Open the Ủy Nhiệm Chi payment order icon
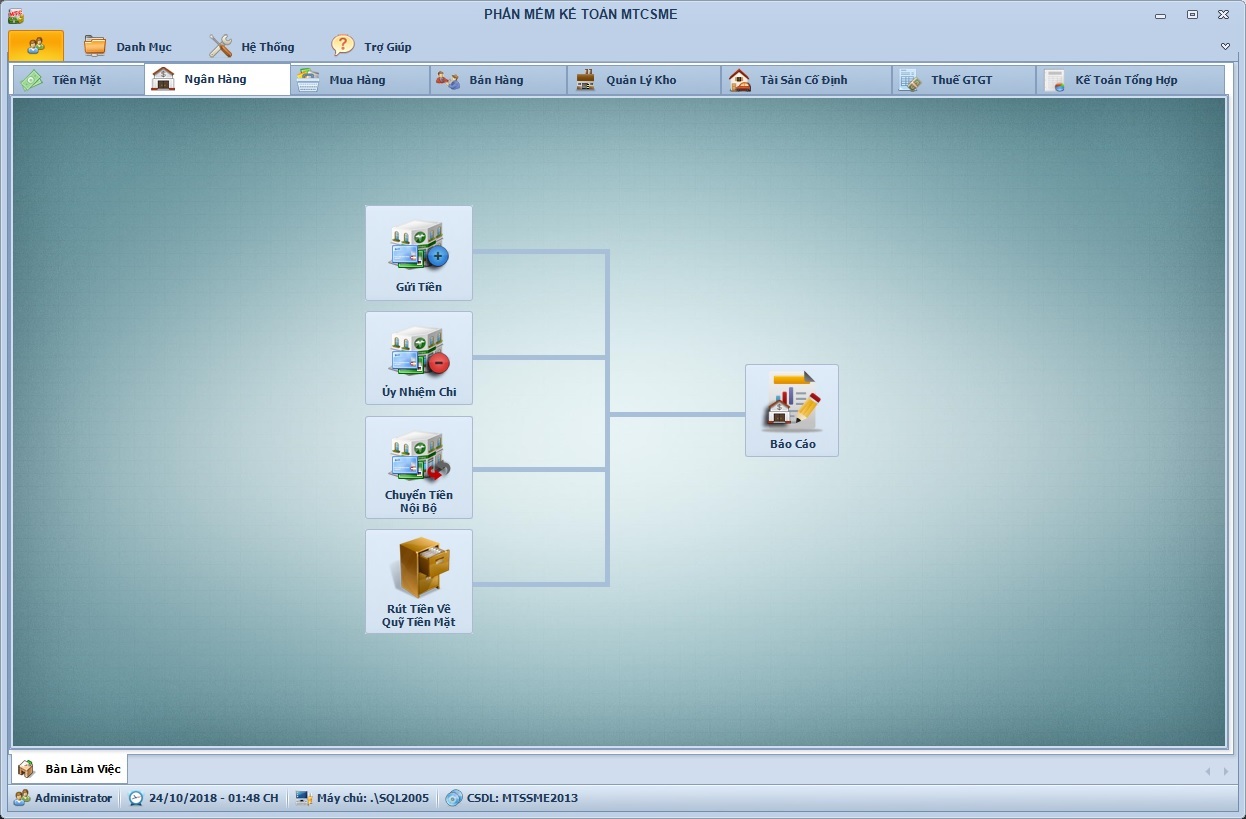 [x=418, y=357]
